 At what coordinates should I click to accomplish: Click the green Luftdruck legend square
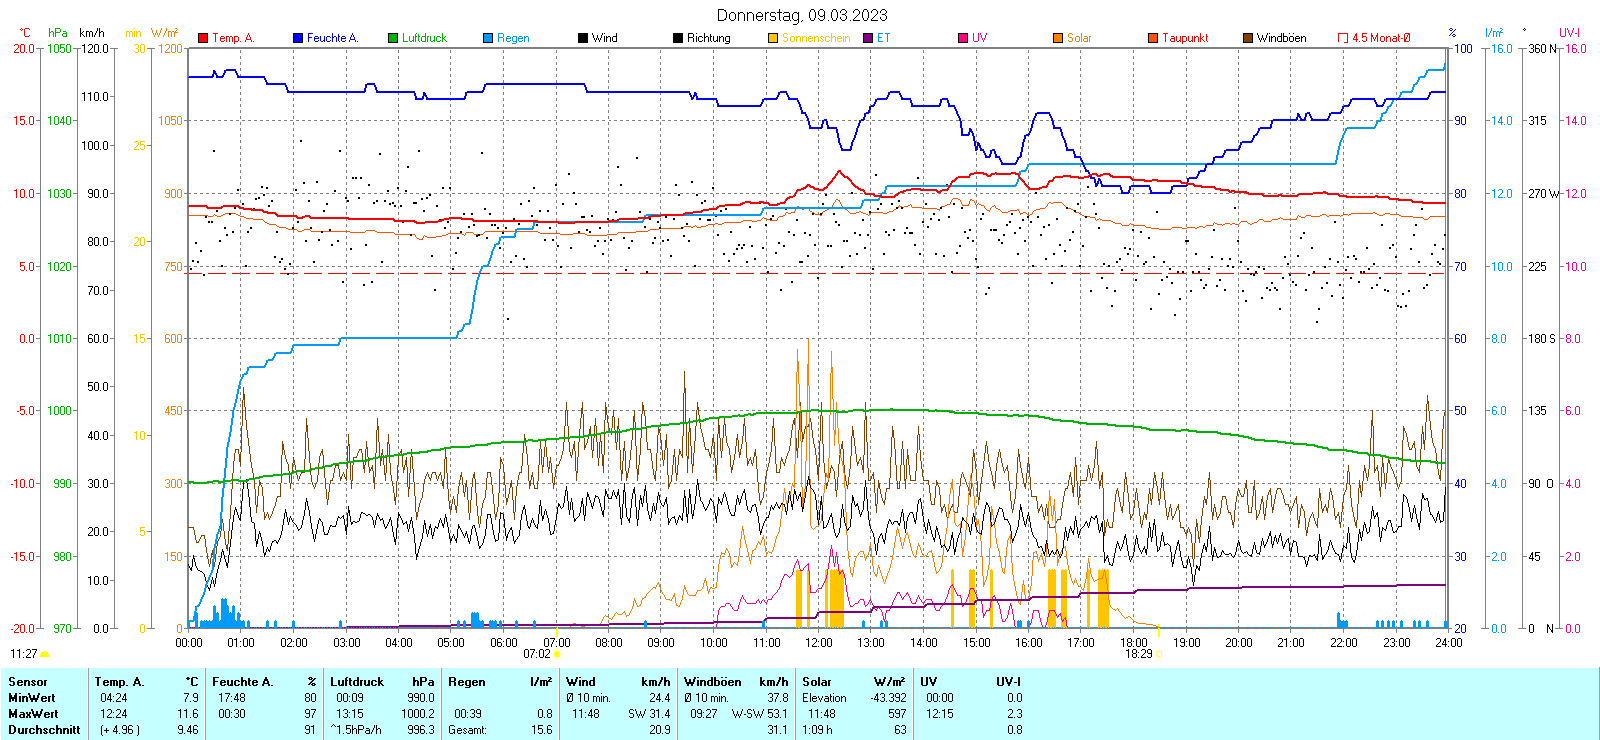tap(393, 38)
